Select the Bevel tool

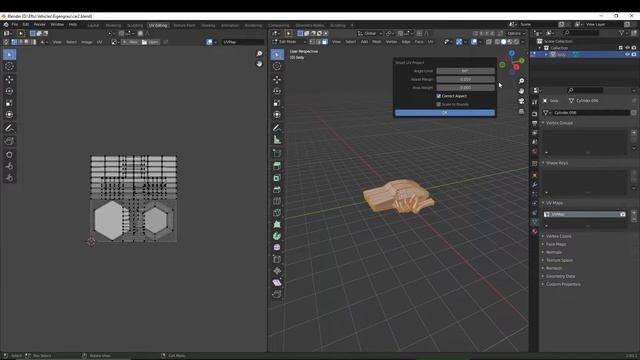coord(277,190)
